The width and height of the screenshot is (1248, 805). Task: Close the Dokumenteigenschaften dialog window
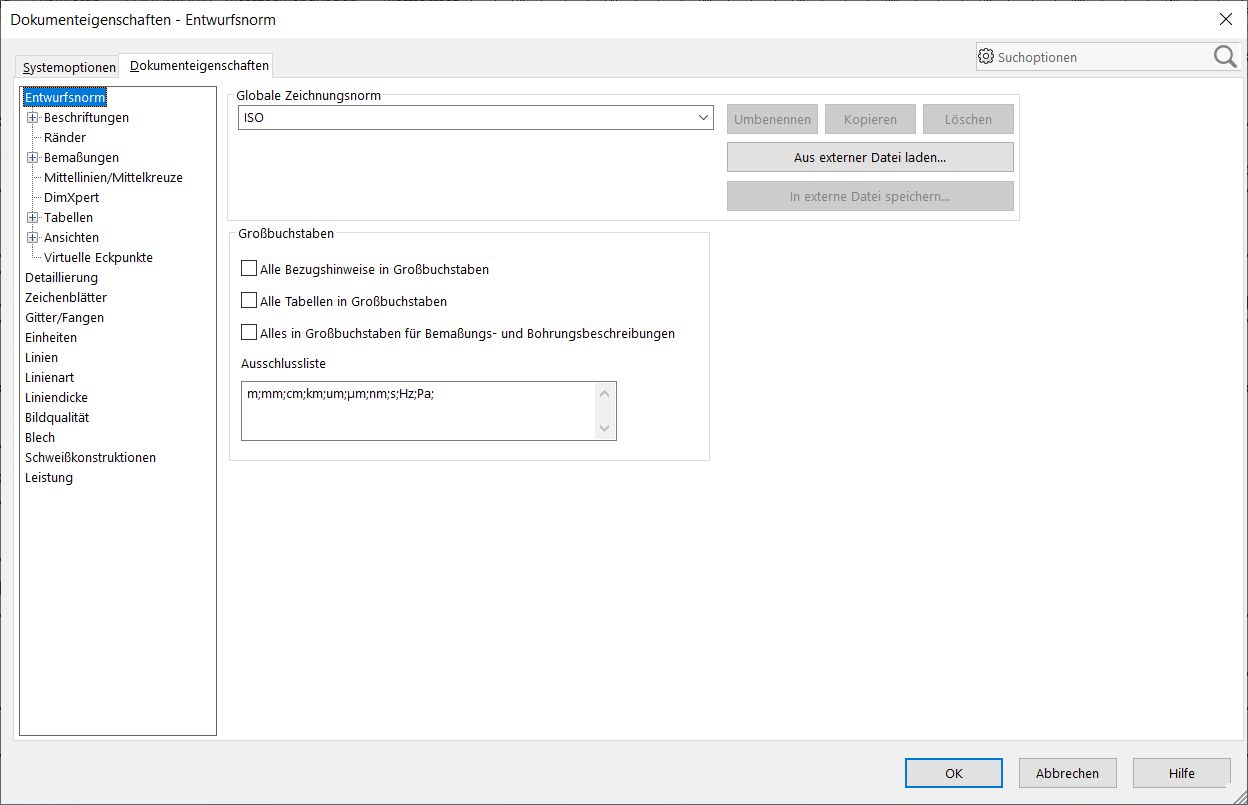click(1225, 19)
